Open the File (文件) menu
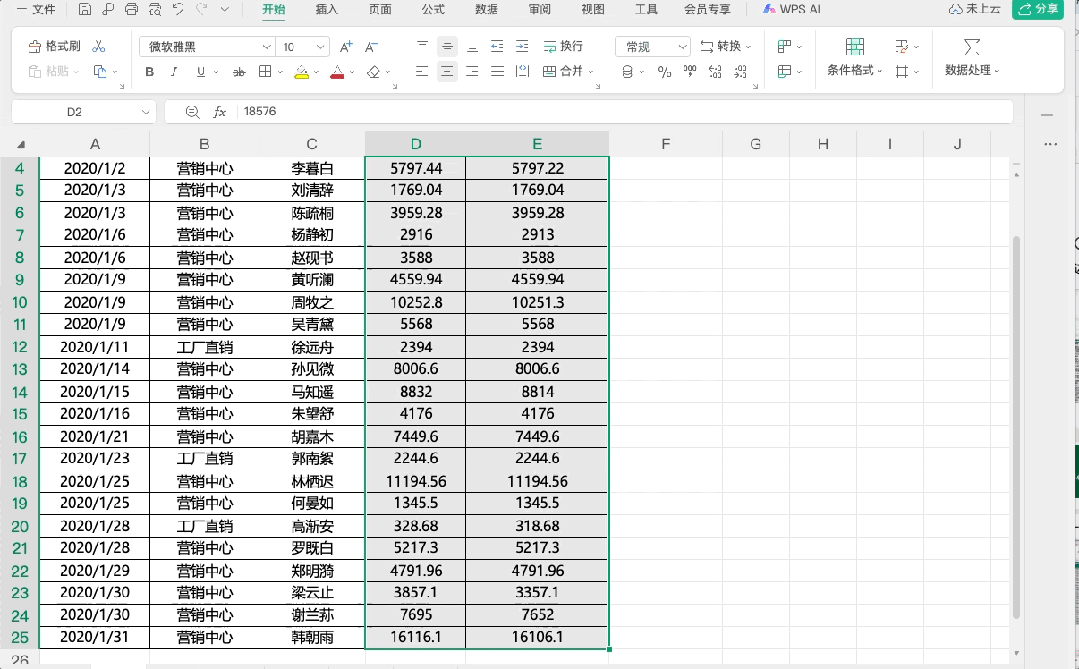1079x669 pixels. pyautogui.click(x=36, y=9)
